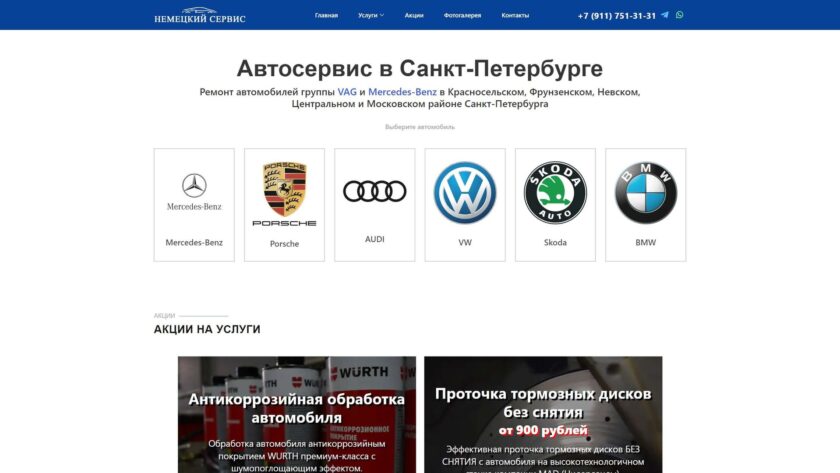The image size is (840, 473).
Task: Open the Telegram icon in header
Action: [x=665, y=15]
